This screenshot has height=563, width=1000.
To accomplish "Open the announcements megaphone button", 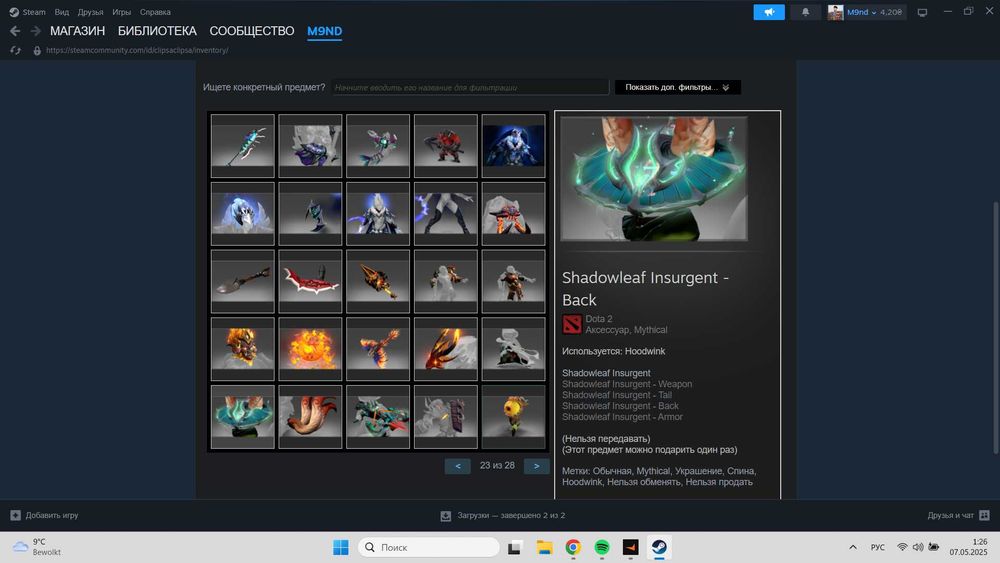I will point(769,11).
